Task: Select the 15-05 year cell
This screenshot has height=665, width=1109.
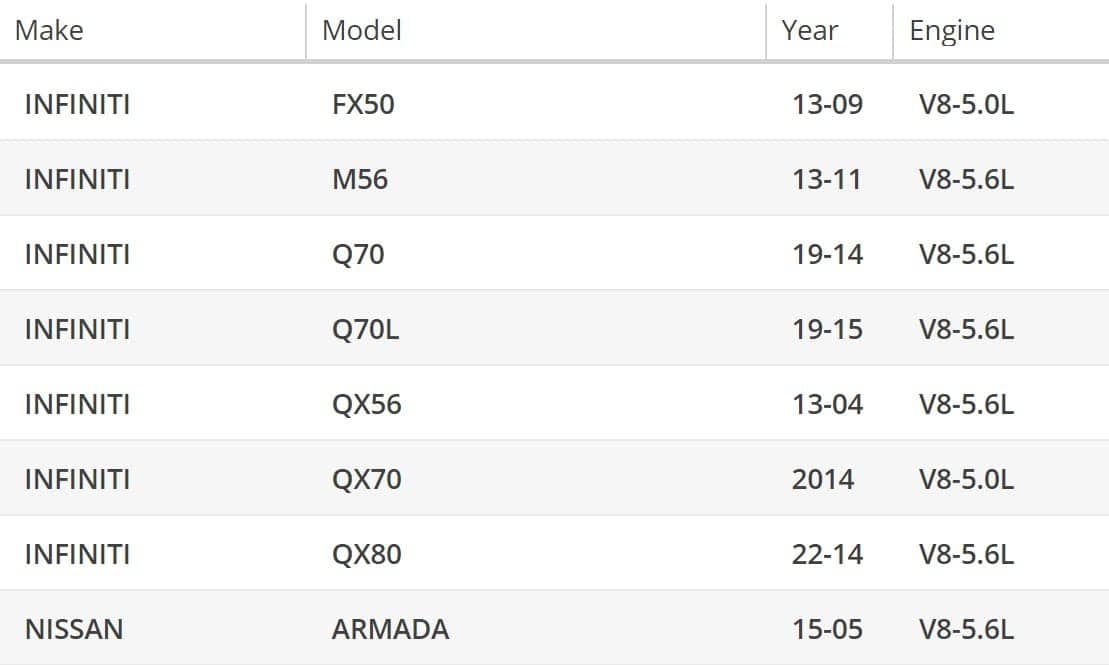Action: [x=827, y=629]
